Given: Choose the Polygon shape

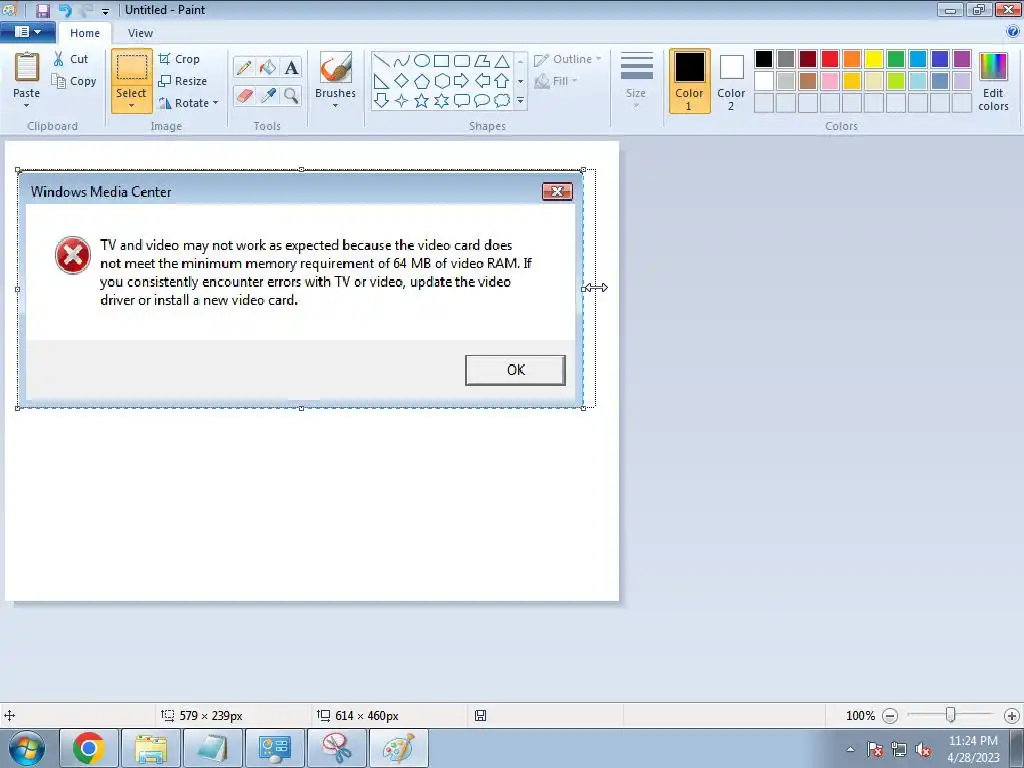Looking at the screenshot, I should pyautogui.click(x=482, y=61).
